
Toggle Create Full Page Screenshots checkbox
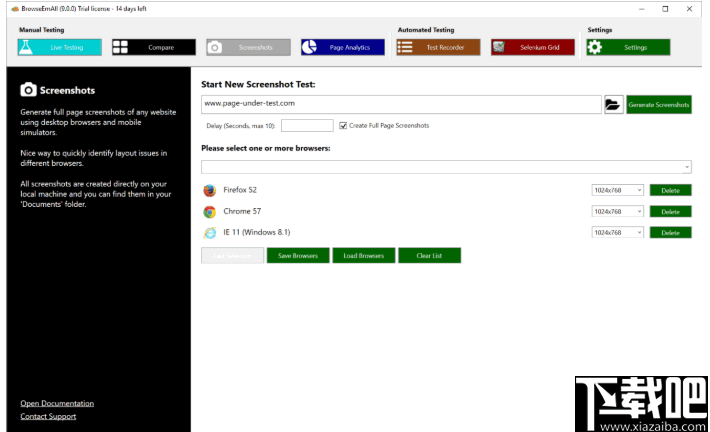click(x=343, y=125)
